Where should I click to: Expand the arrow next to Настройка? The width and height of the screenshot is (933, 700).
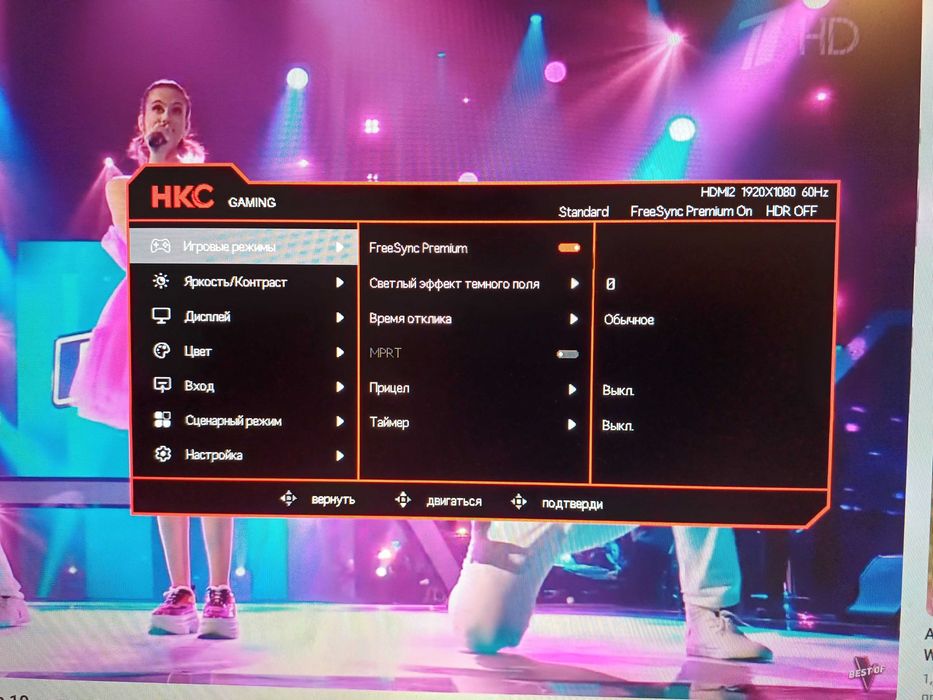tap(340, 456)
